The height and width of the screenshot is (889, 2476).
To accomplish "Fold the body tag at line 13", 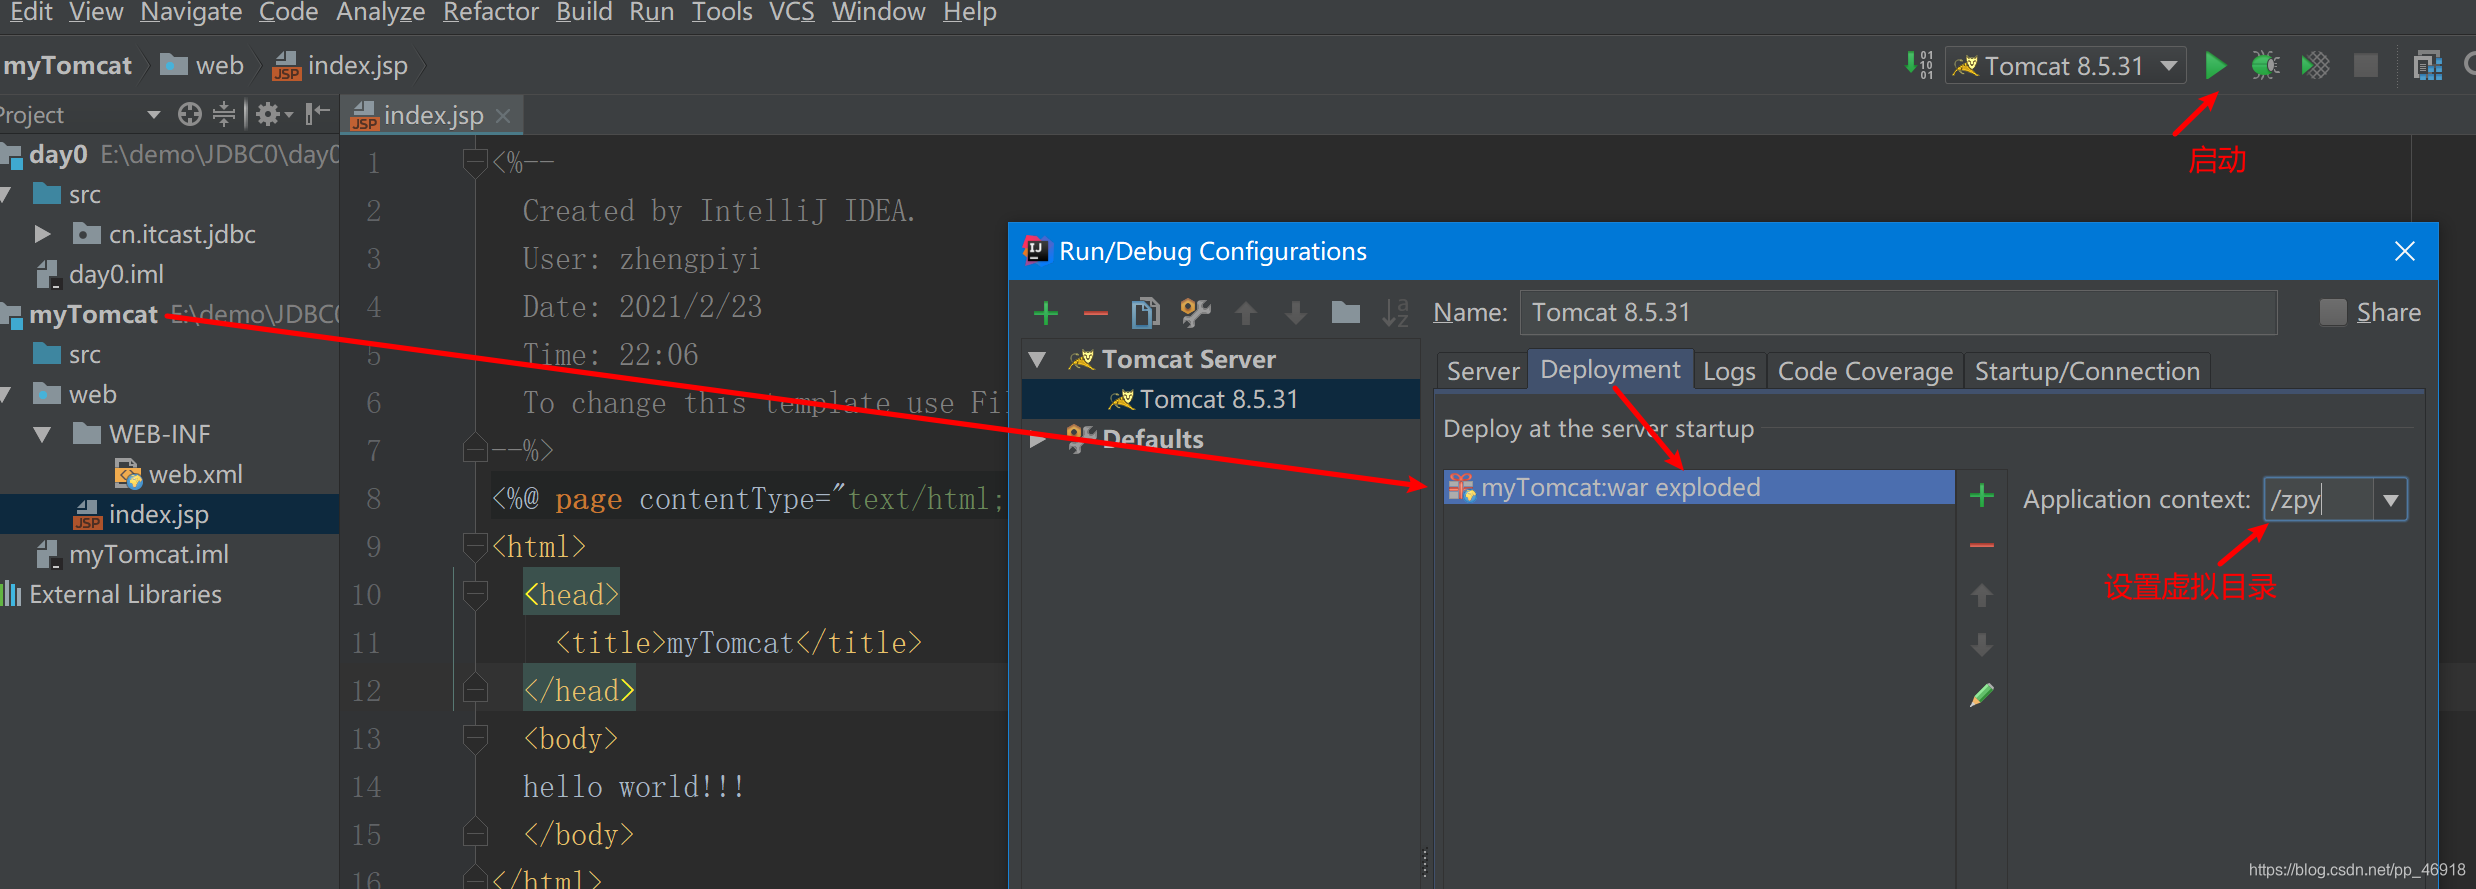I will (475, 738).
